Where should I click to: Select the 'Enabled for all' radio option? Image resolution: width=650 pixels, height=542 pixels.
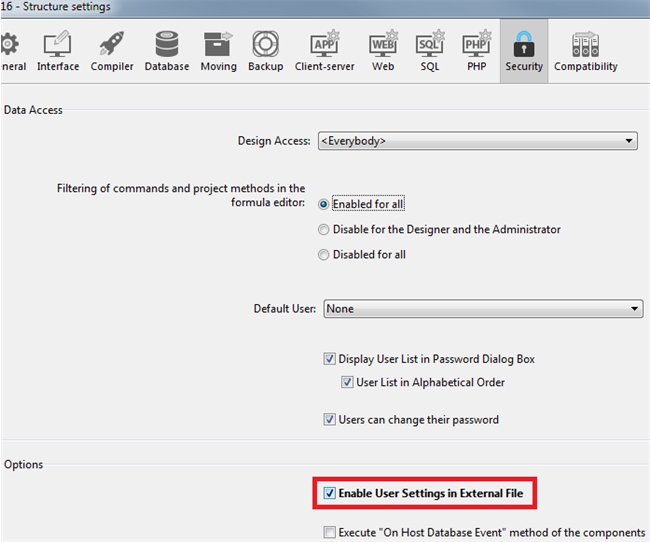click(324, 204)
